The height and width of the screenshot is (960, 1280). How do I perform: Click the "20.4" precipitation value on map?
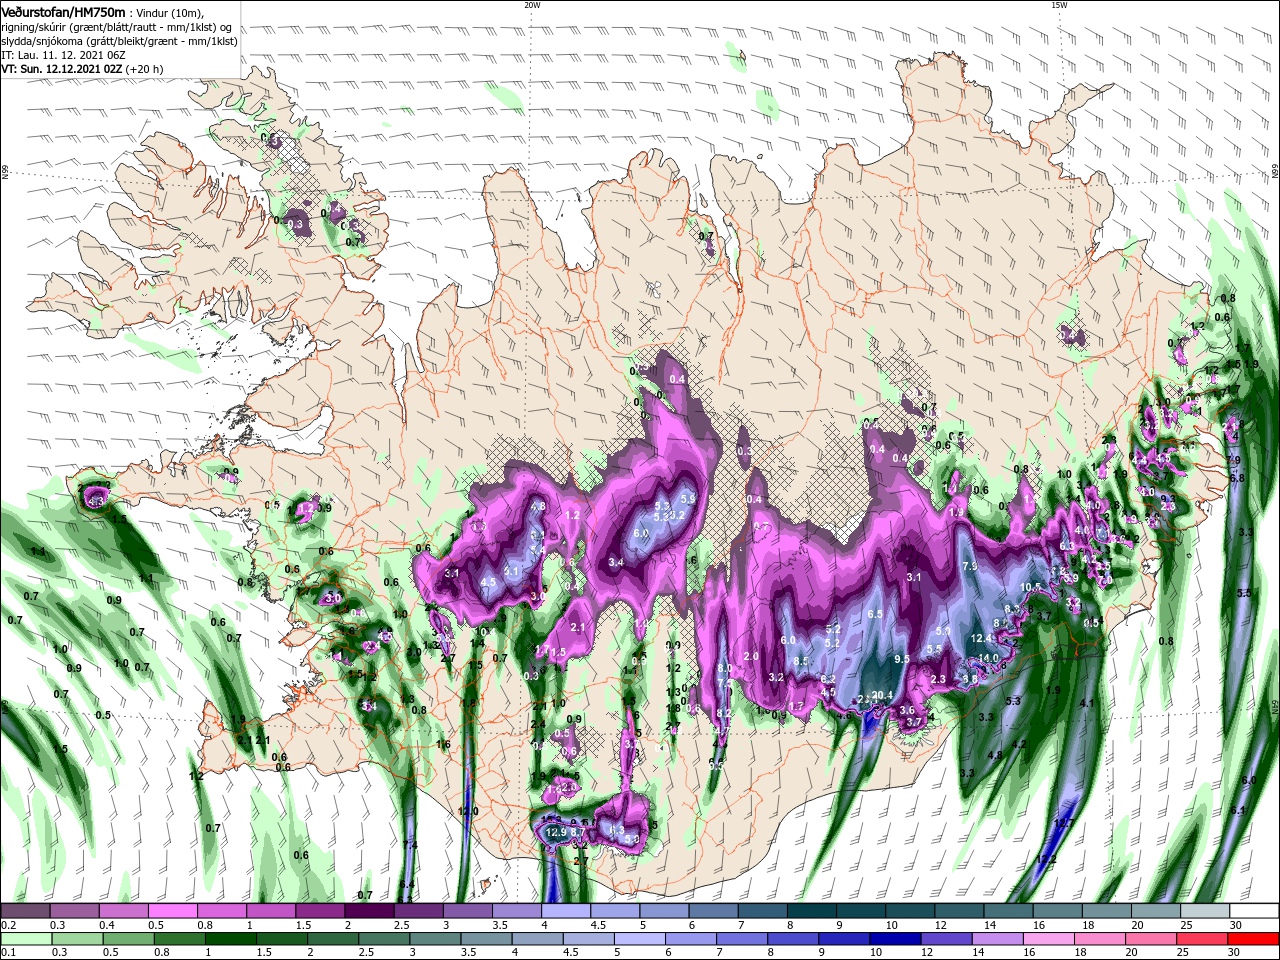pos(881,695)
